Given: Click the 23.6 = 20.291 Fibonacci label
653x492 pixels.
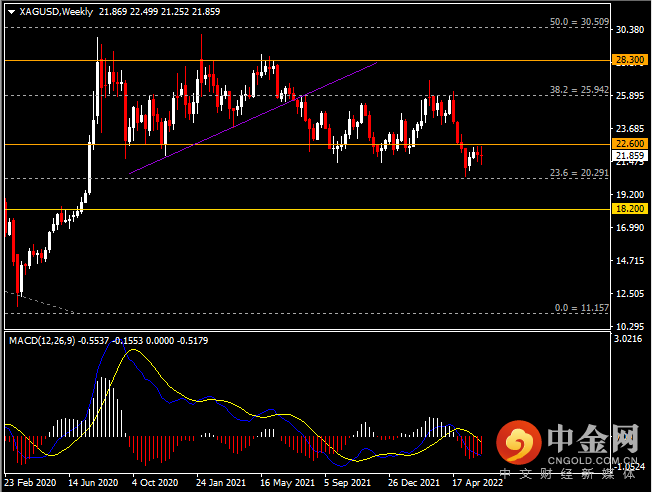Looking at the screenshot, I should tap(579, 172).
